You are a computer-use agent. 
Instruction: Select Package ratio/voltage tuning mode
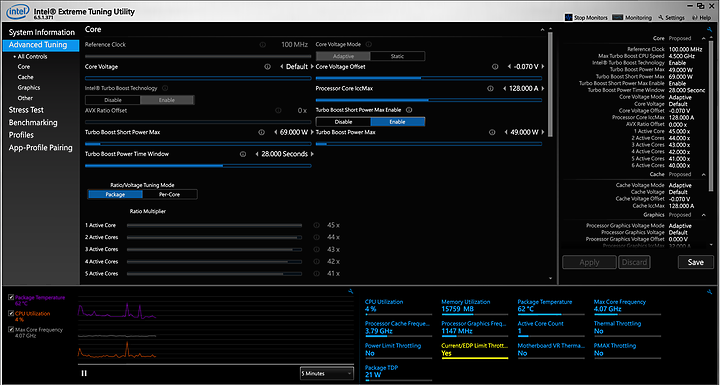115,194
